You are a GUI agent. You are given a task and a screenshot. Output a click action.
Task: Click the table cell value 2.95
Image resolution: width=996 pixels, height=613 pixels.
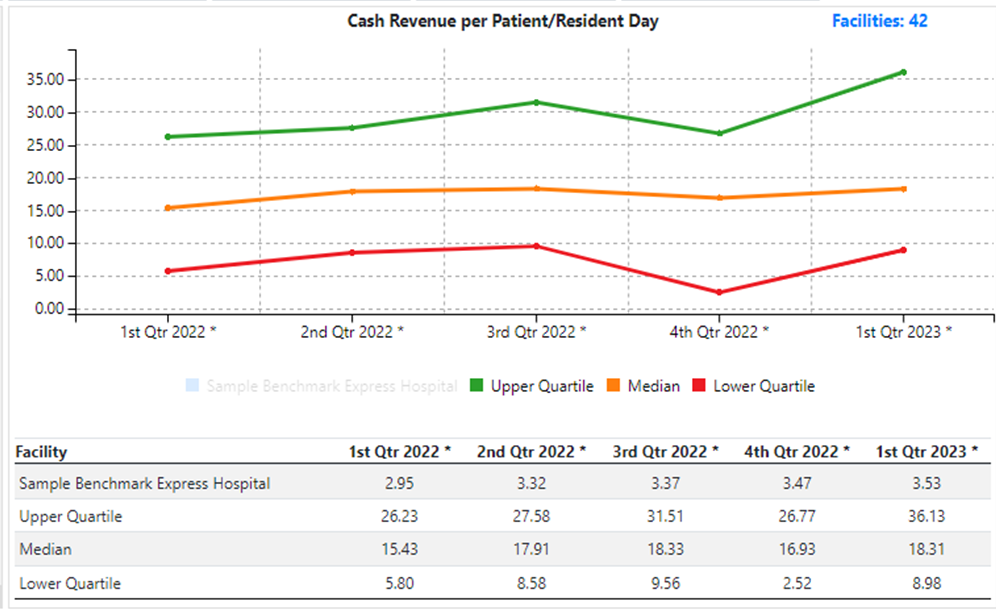click(x=400, y=483)
